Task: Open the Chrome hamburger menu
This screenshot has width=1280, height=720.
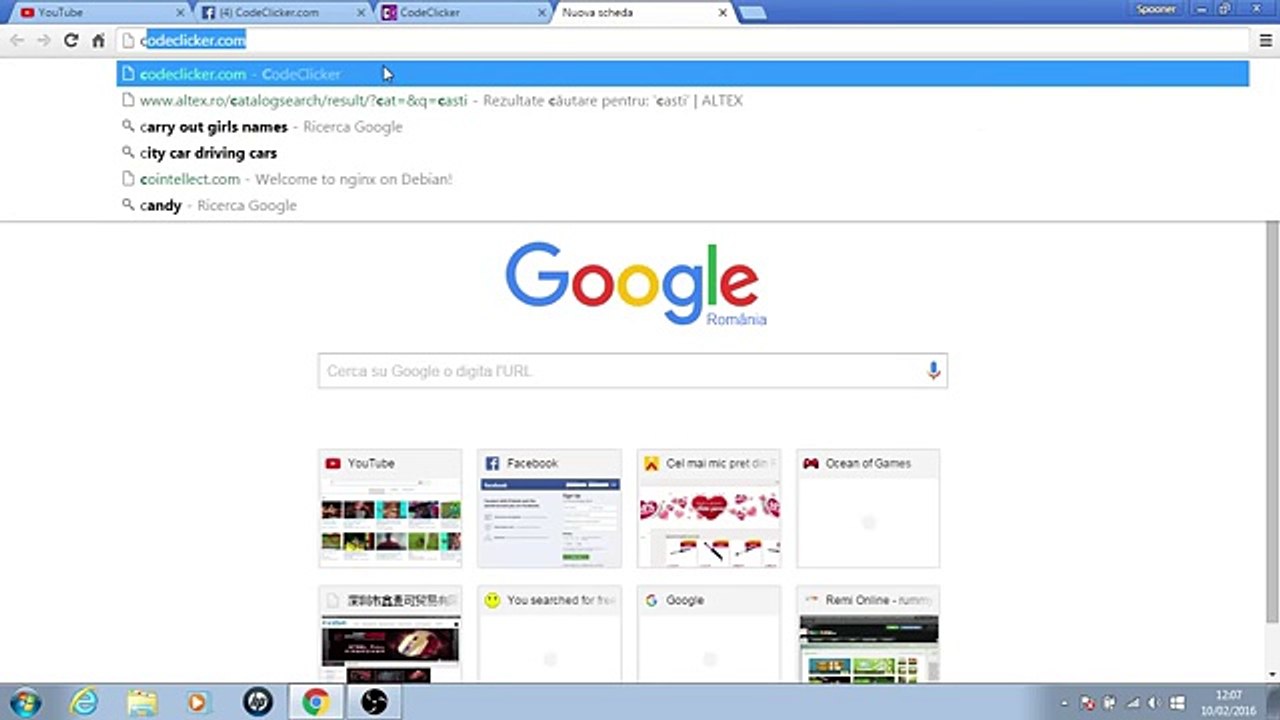Action: point(1265,40)
